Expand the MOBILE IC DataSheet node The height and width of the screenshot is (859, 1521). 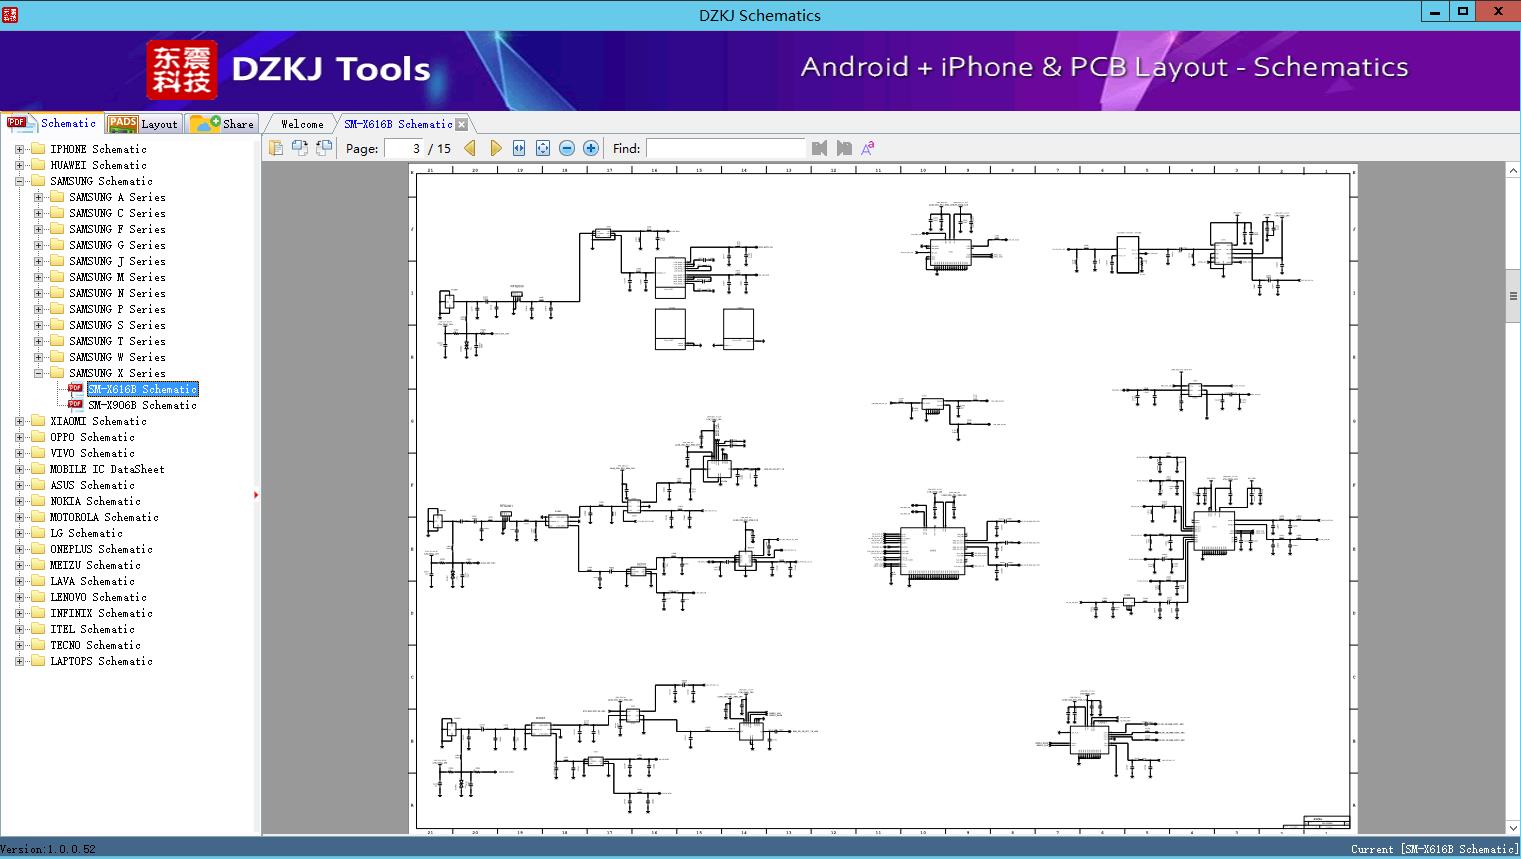[x=19, y=469]
